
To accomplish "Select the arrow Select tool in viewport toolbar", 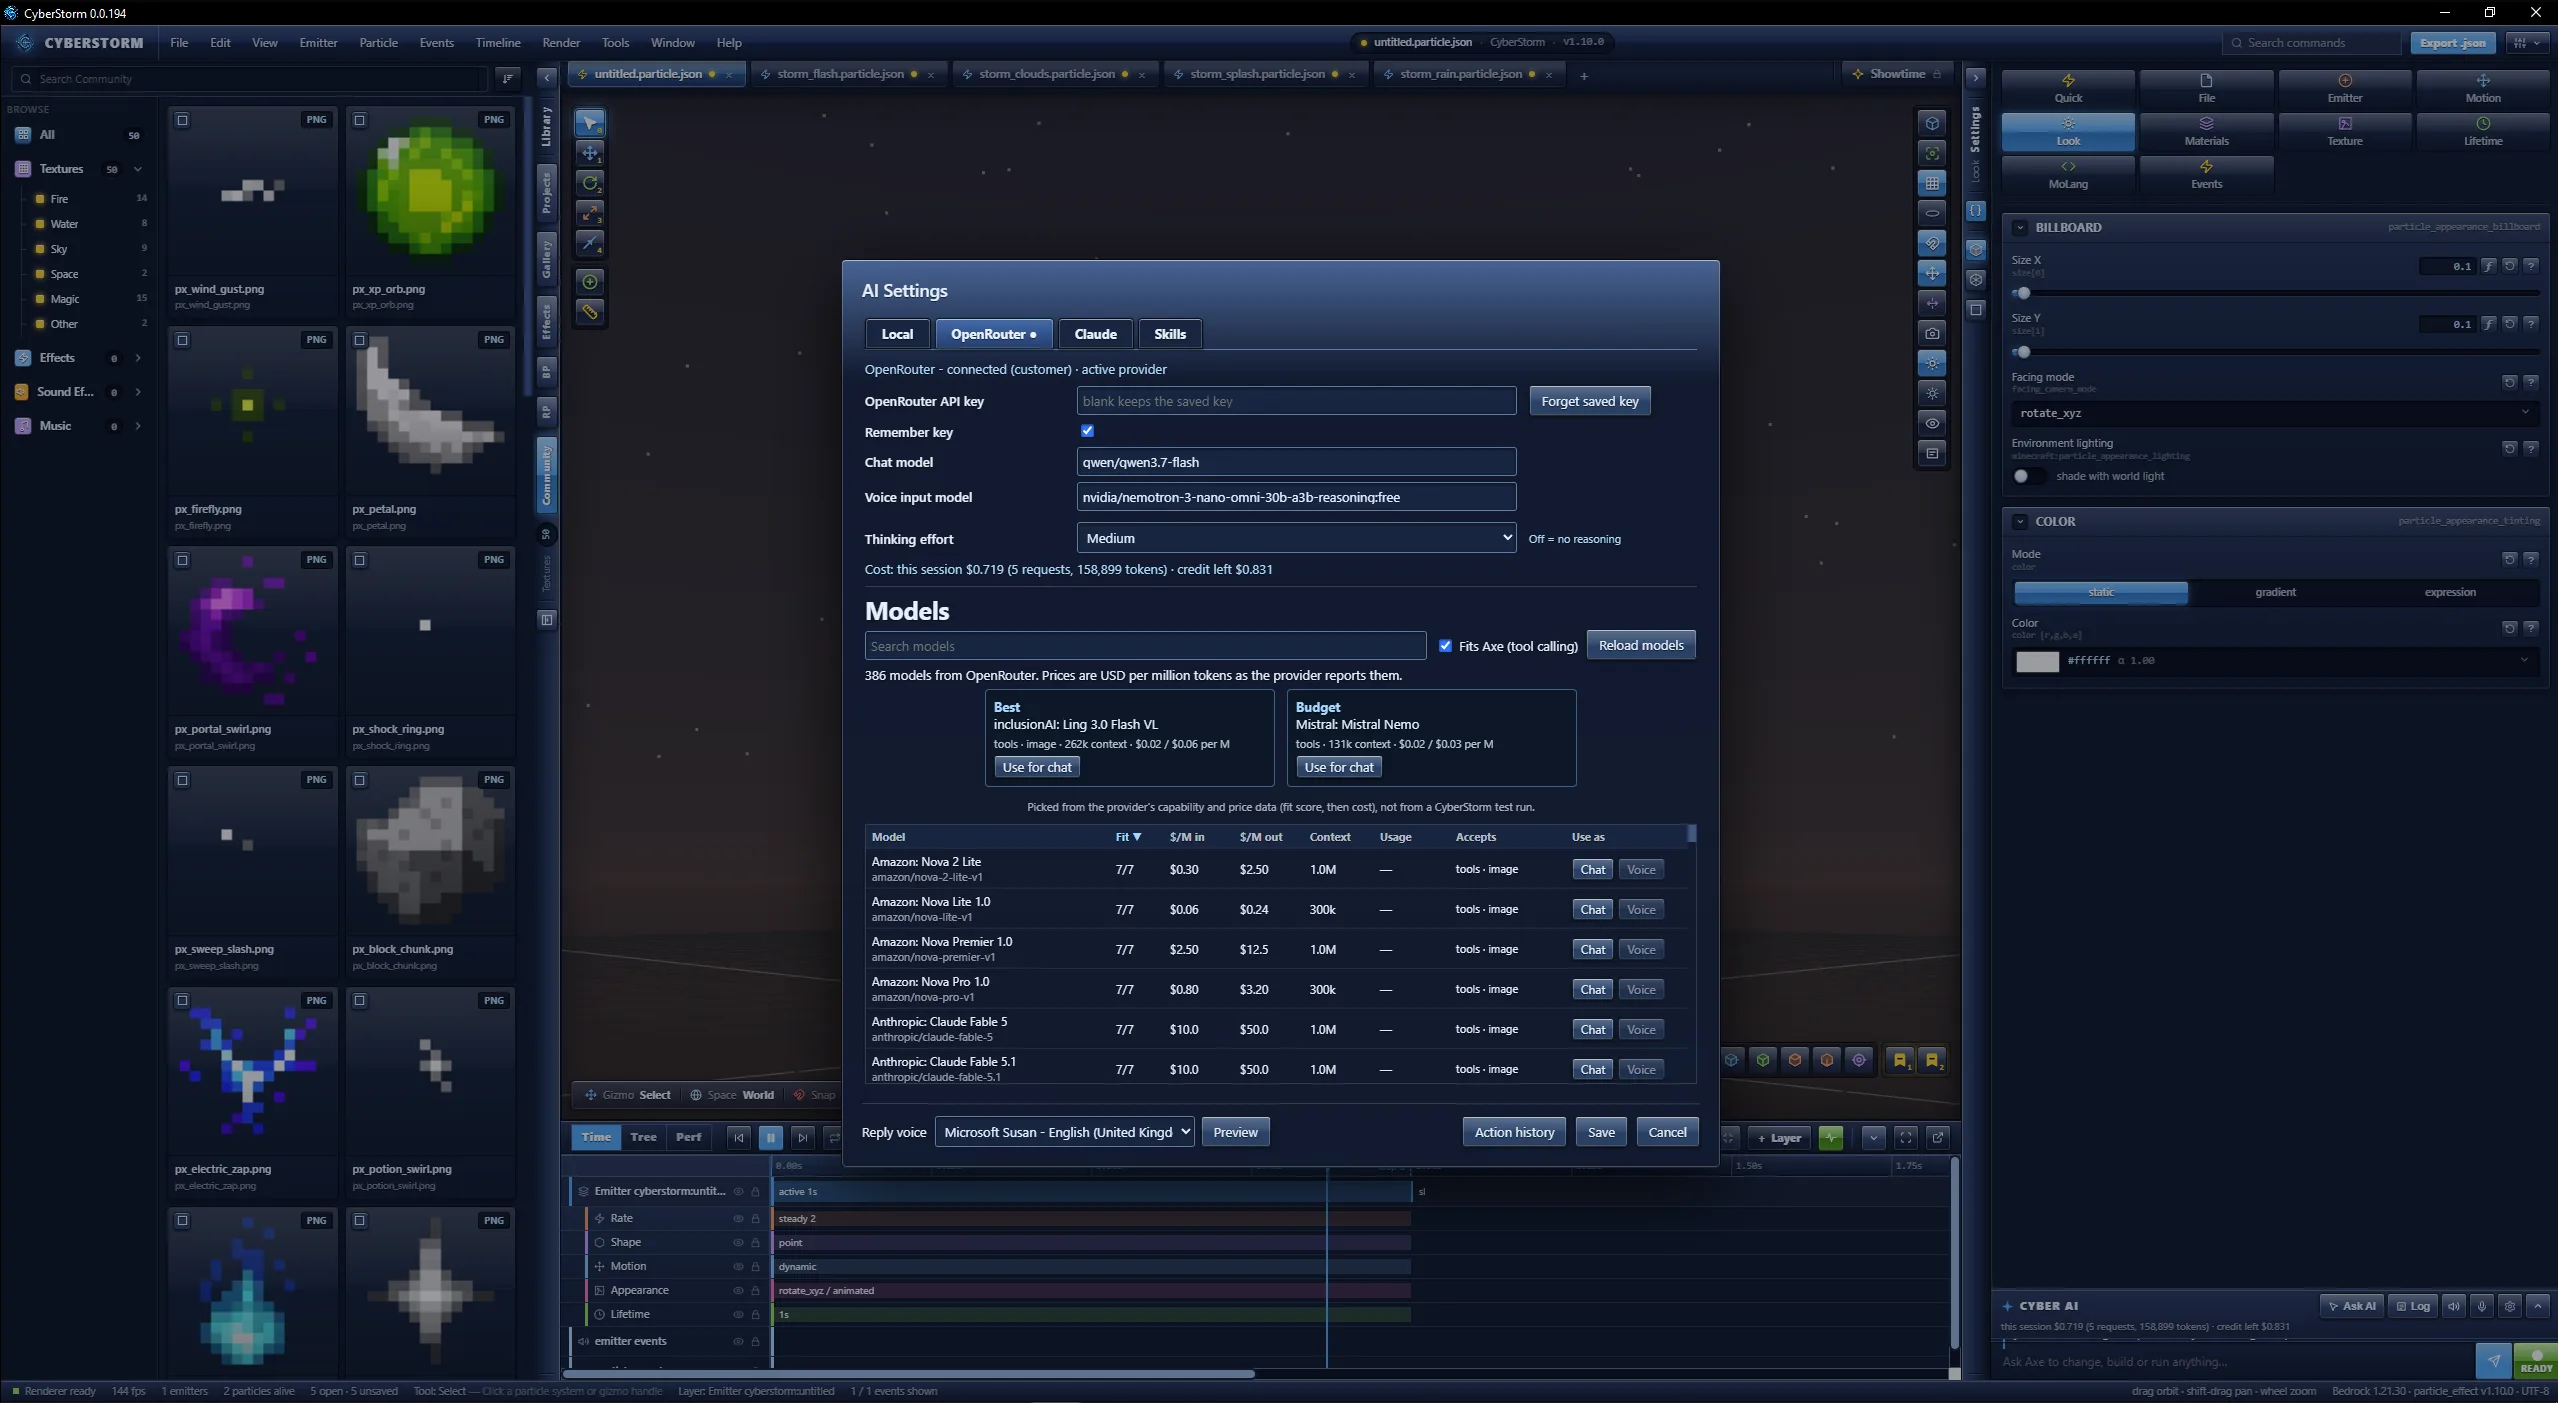I will (x=590, y=123).
